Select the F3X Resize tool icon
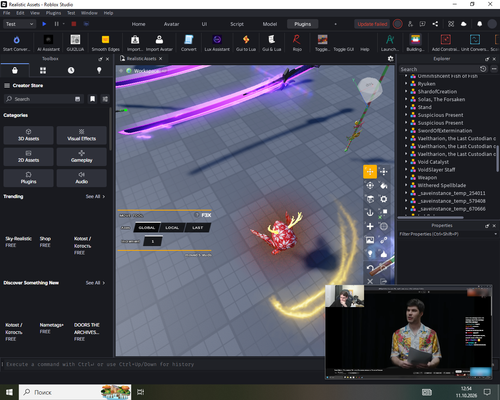500x400 pixels. [384, 172]
